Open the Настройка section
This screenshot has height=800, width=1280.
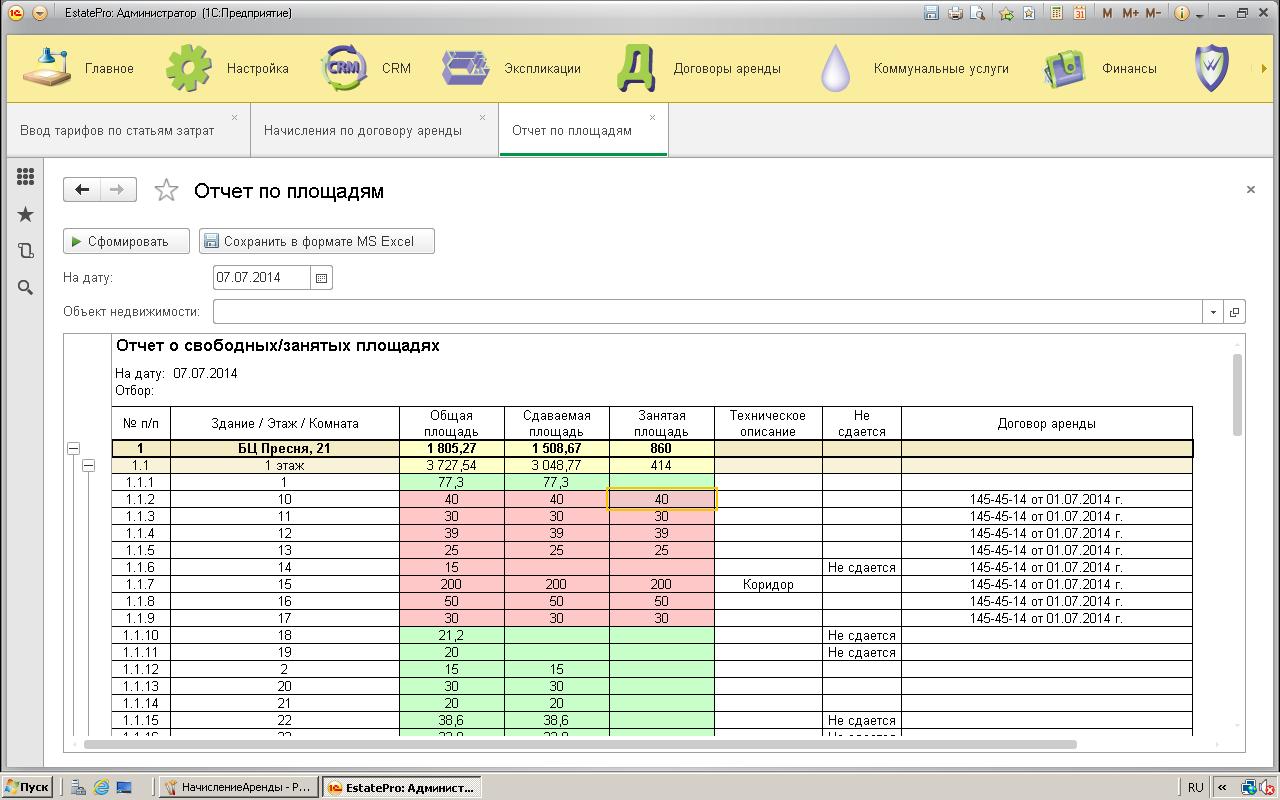pos(227,68)
